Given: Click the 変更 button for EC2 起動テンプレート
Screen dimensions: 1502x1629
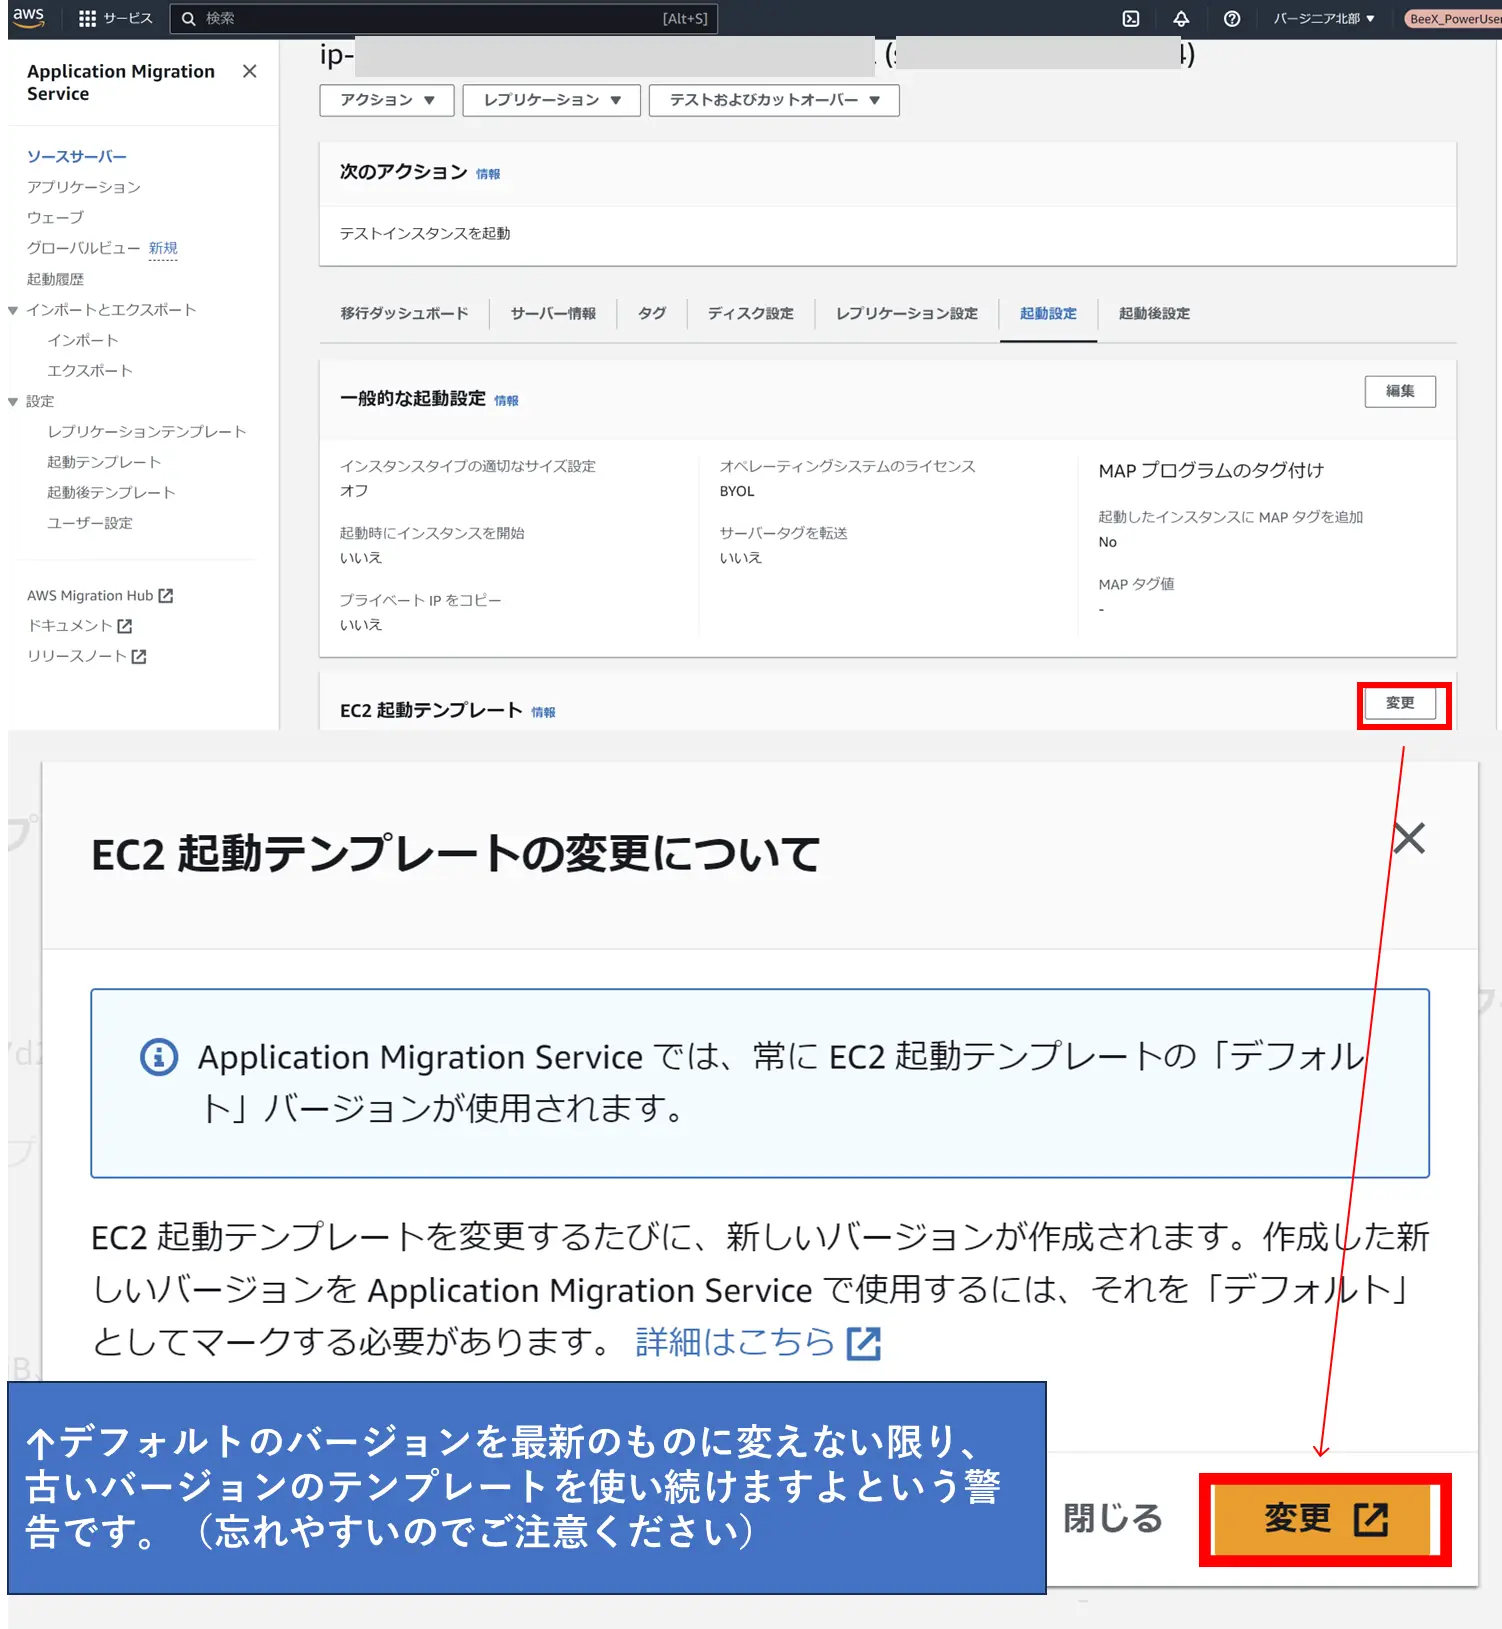Looking at the screenshot, I should pyautogui.click(x=1400, y=703).
